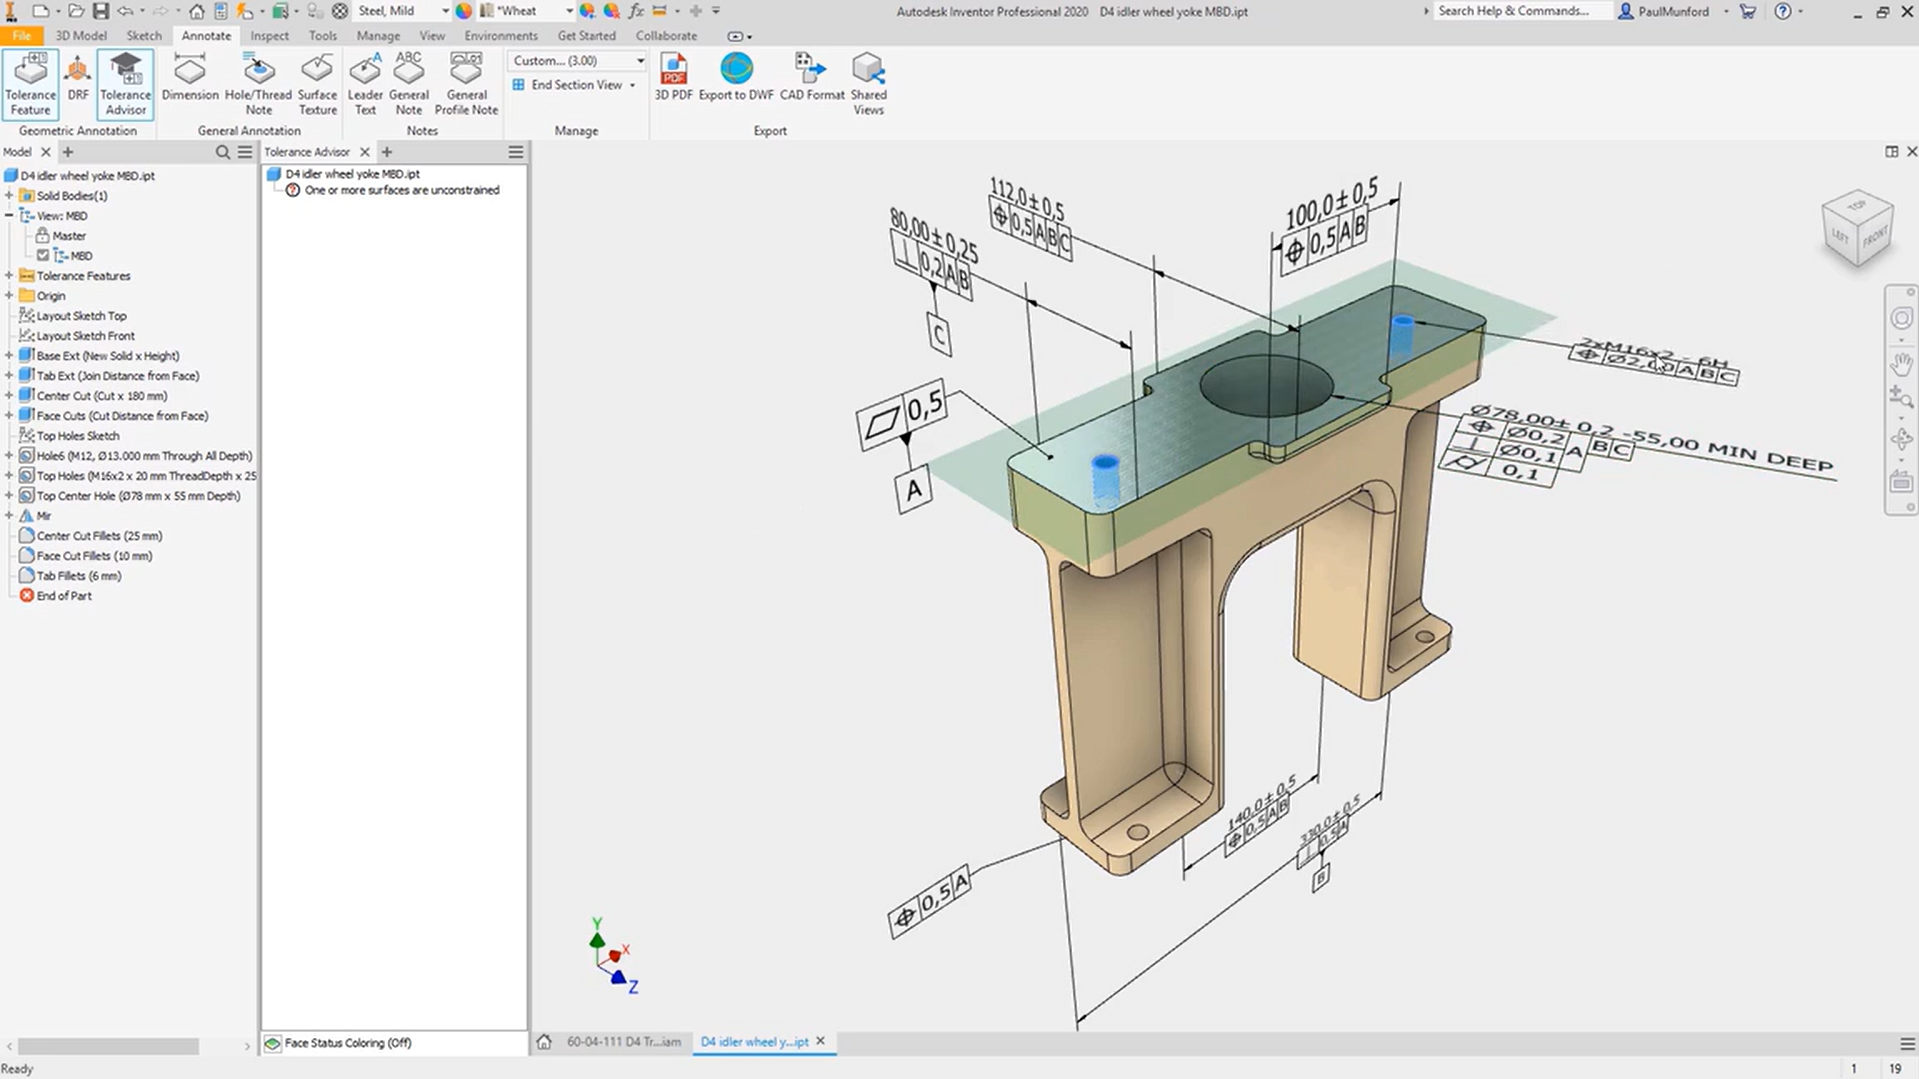Click the End Section View button

point(568,86)
